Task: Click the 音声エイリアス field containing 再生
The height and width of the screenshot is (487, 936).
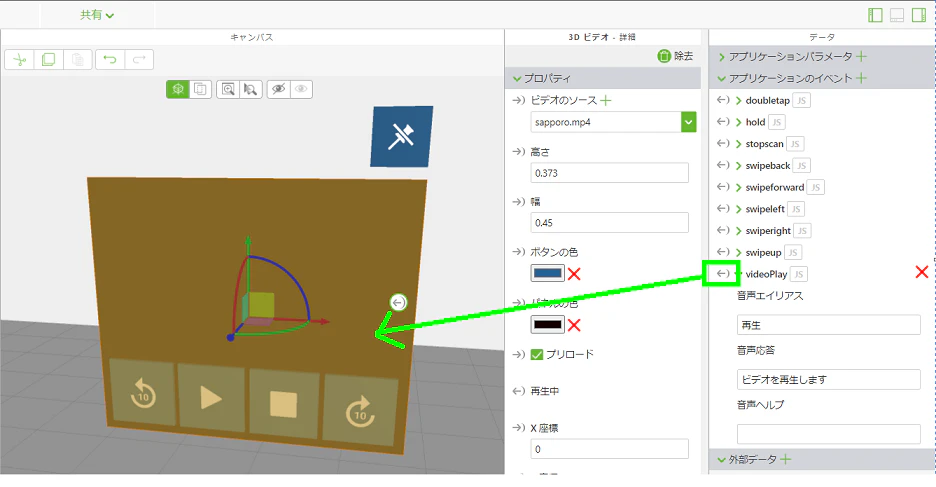Action: pos(829,325)
